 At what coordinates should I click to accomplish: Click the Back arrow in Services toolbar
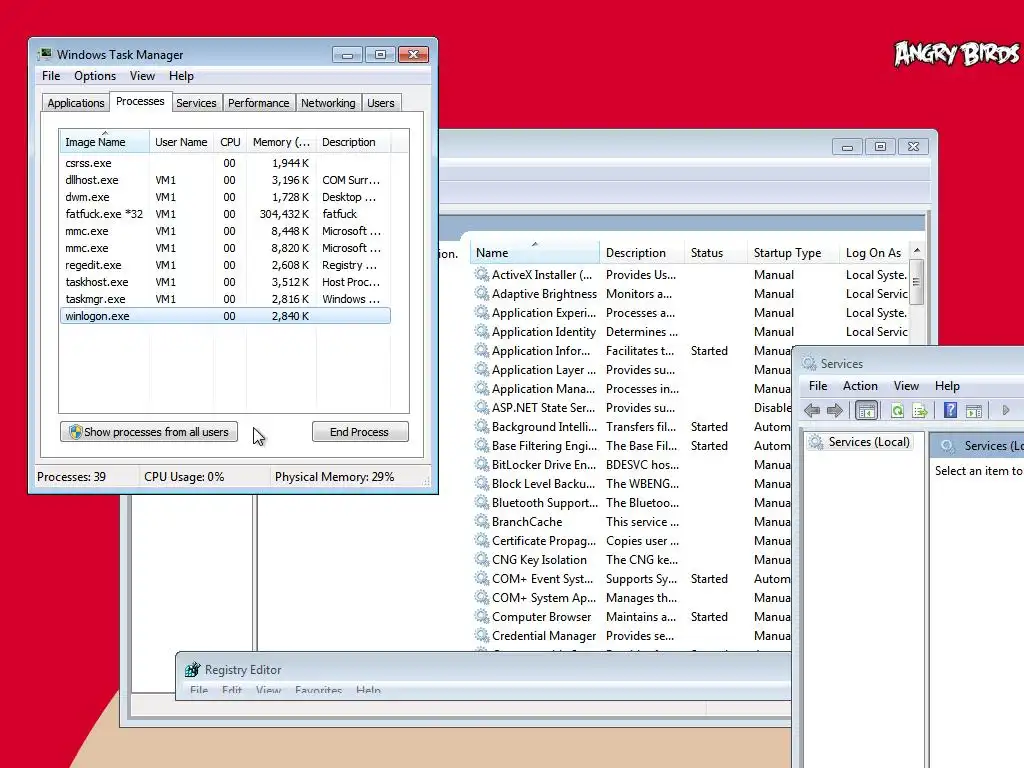click(x=812, y=410)
